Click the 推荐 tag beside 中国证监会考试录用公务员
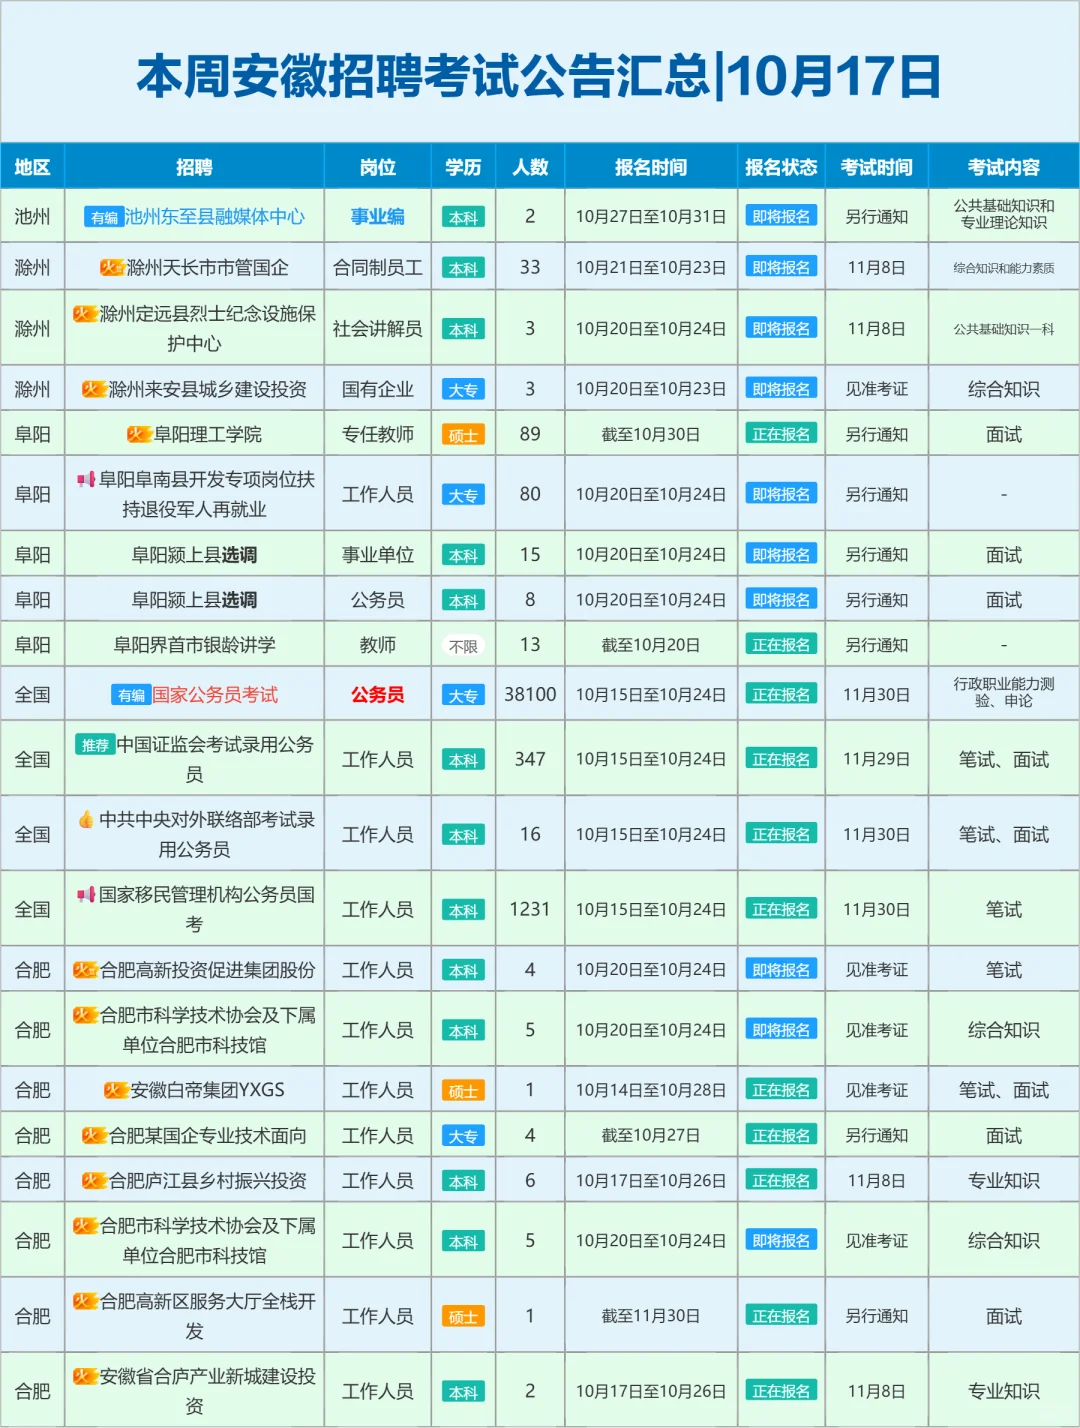This screenshot has height=1428, width=1080. pyautogui.click(x=95, y=744)
